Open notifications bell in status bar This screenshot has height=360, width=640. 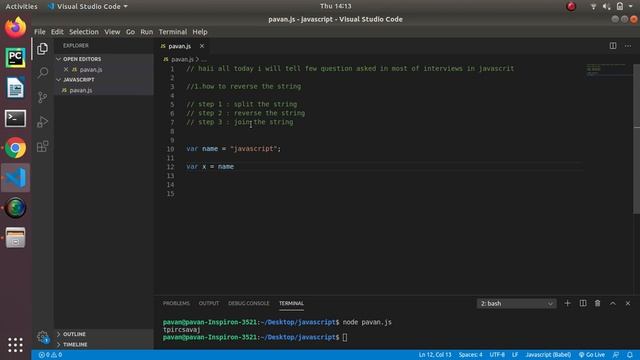pos(630,355)
